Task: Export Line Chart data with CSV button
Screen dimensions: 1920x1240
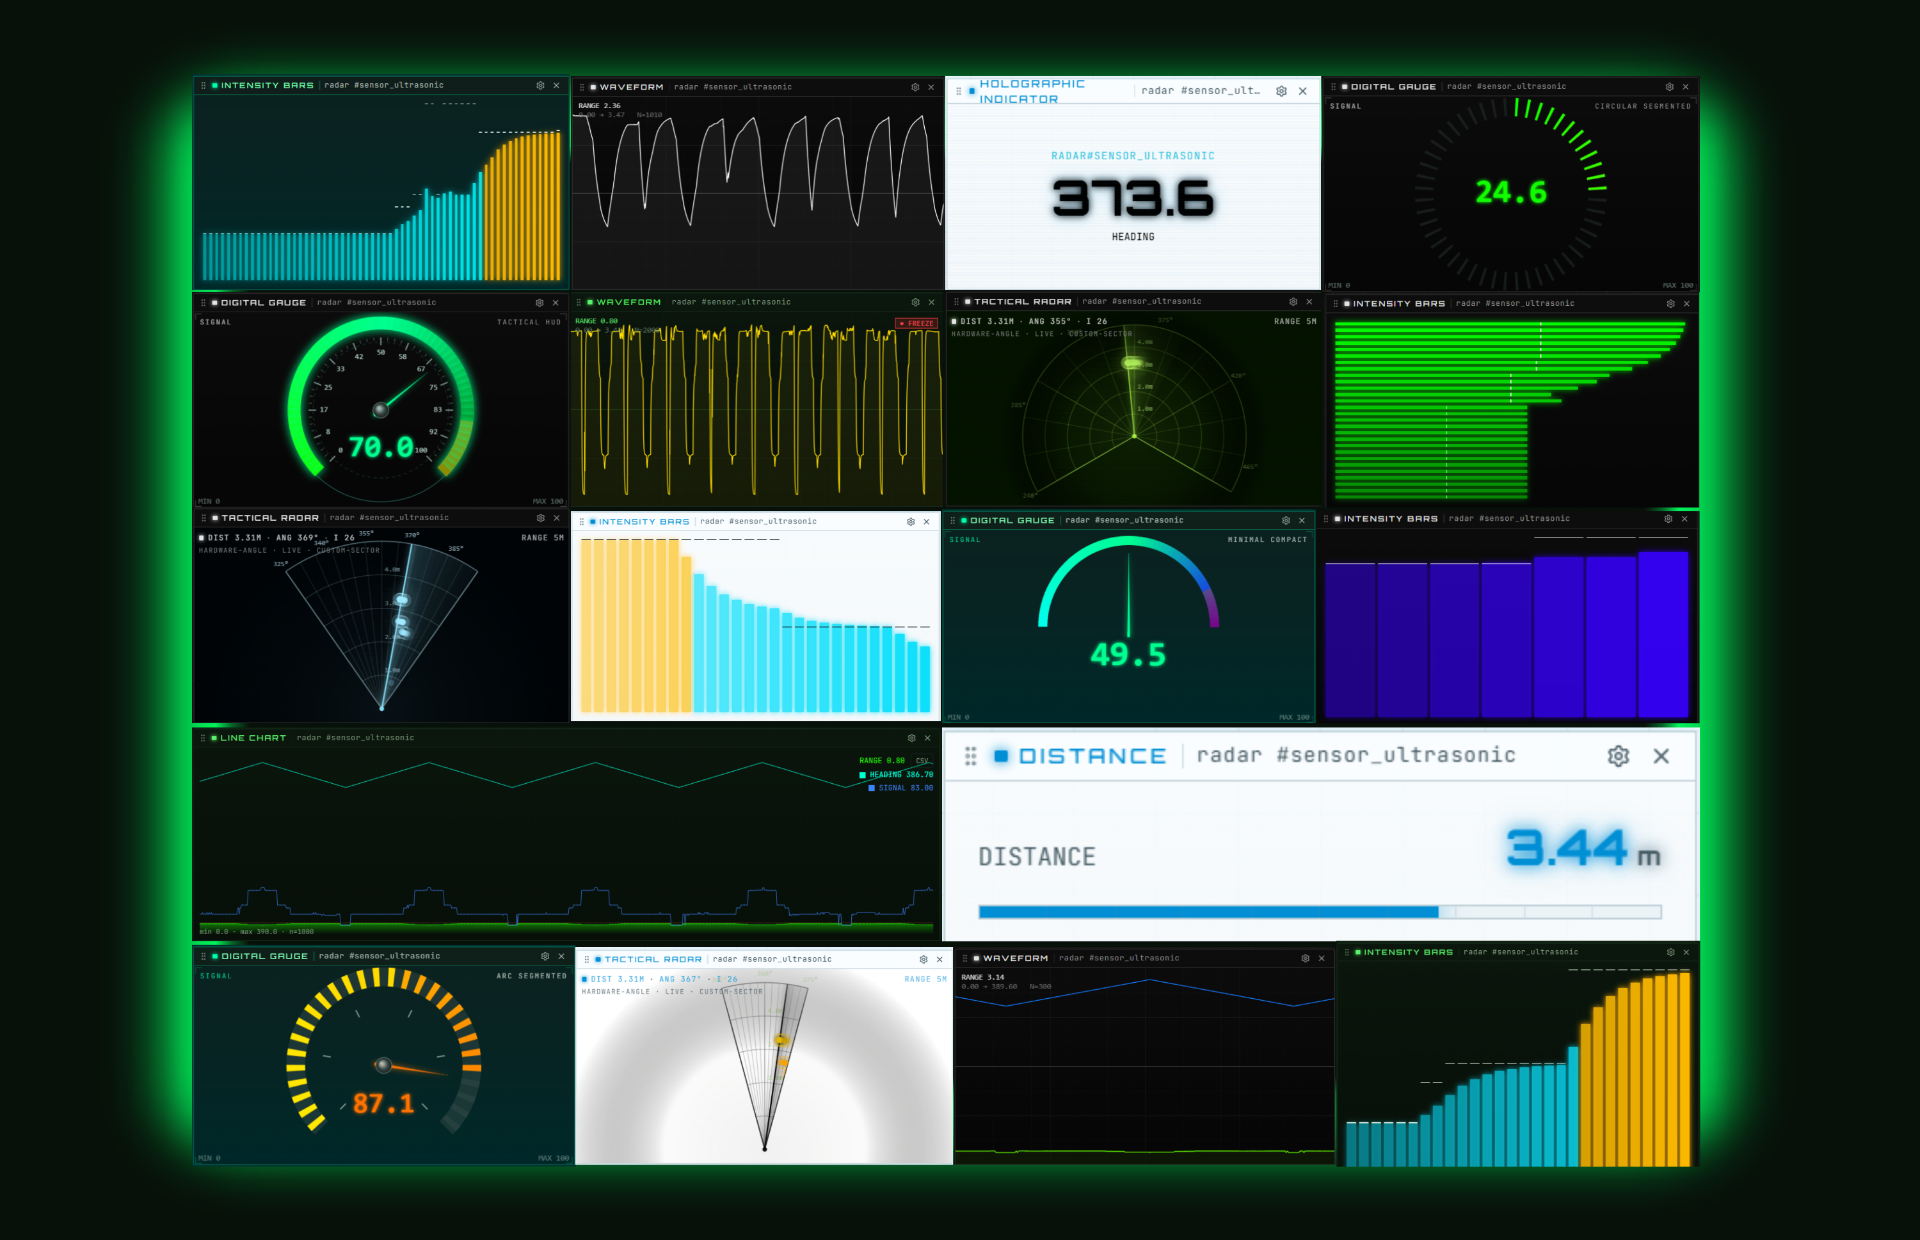Action: (922, 761)
